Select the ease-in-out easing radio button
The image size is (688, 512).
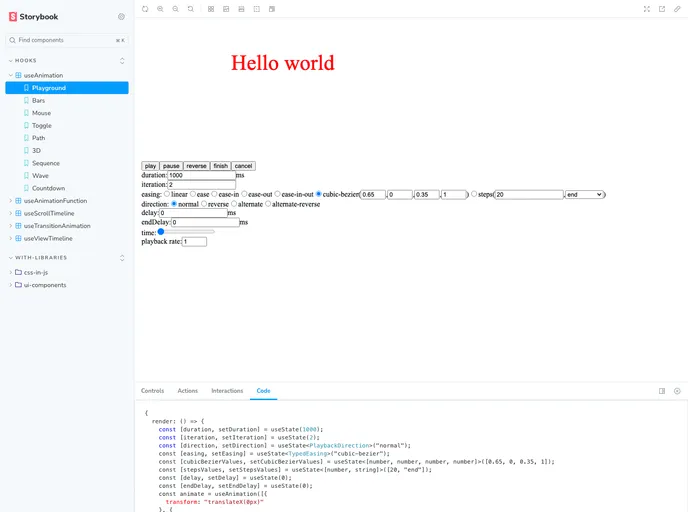[277, 194]
